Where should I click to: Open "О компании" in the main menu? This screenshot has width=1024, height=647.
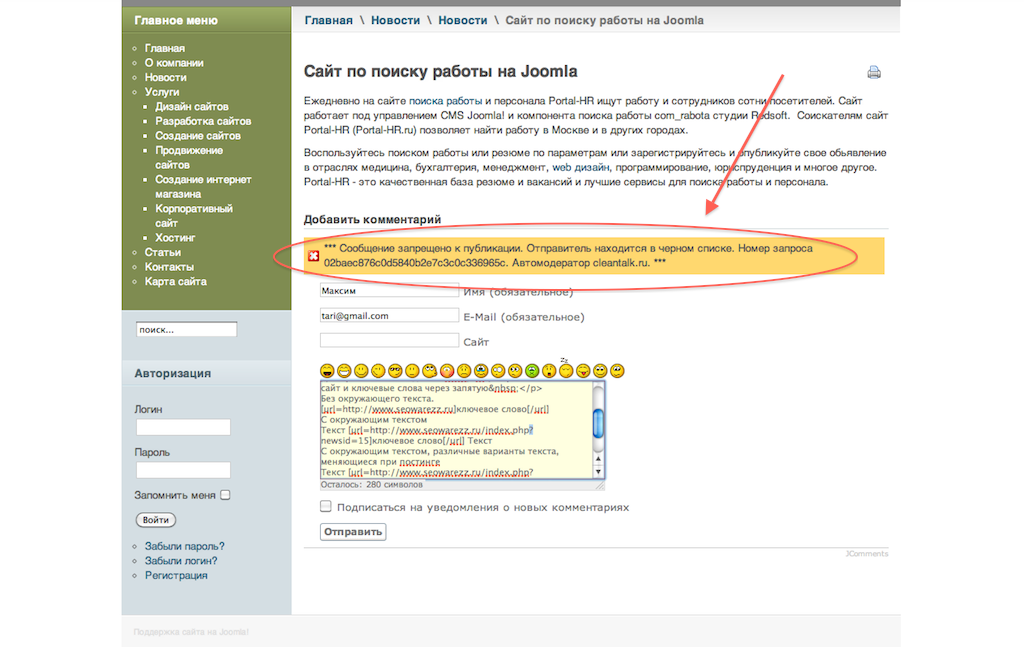pyautogui.click(x=173, y=63)
